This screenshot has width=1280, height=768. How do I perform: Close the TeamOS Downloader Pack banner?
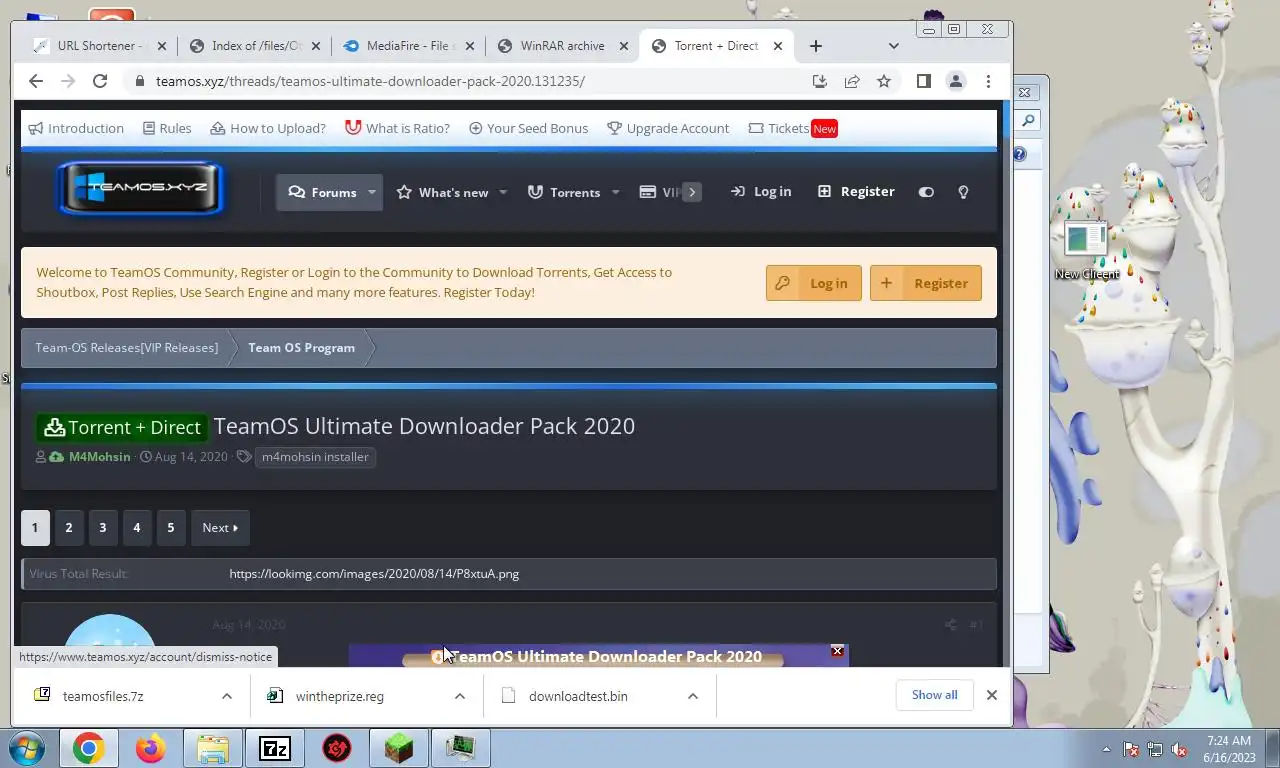point(838,651)
